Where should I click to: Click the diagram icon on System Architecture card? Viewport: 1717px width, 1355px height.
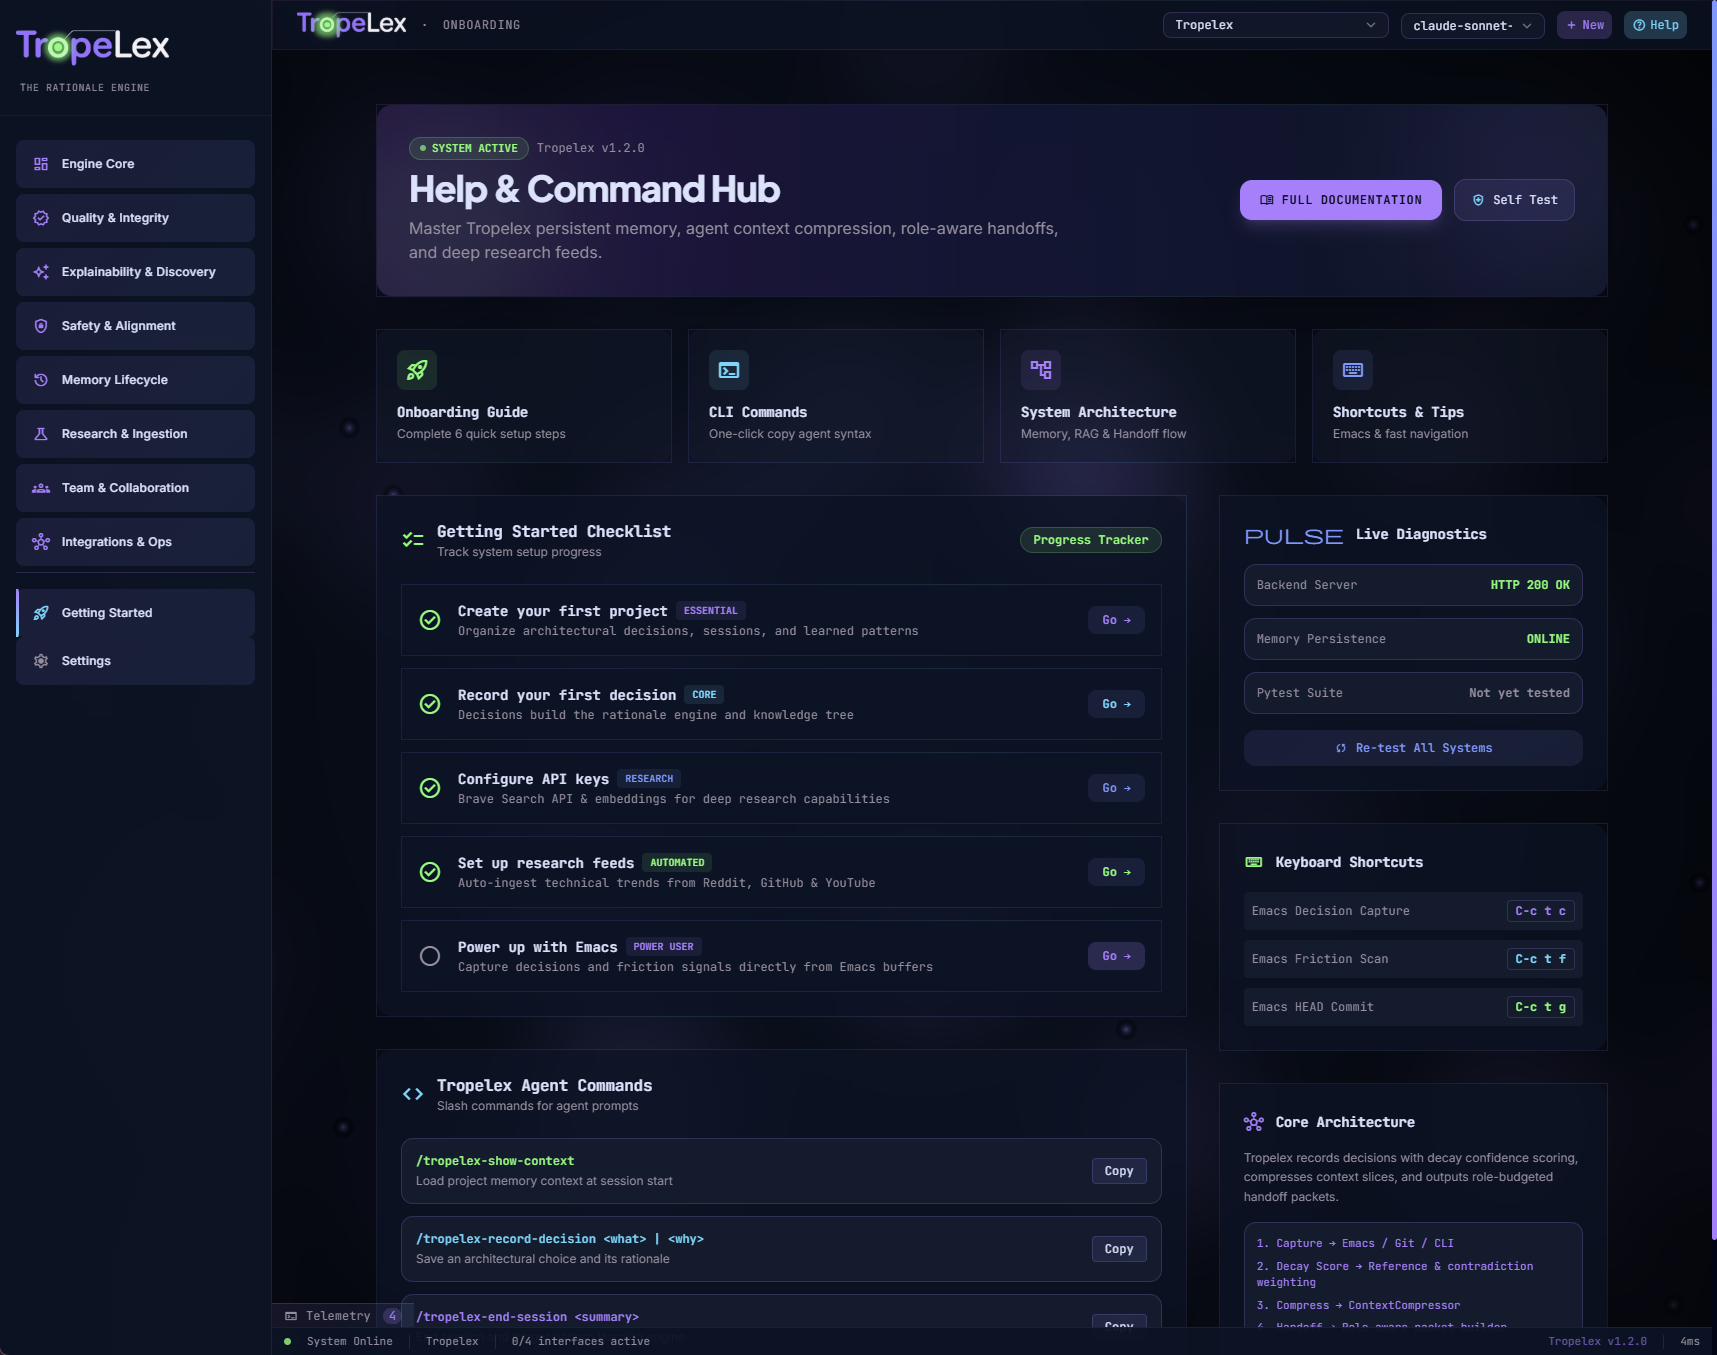[x=1041, y=370]
